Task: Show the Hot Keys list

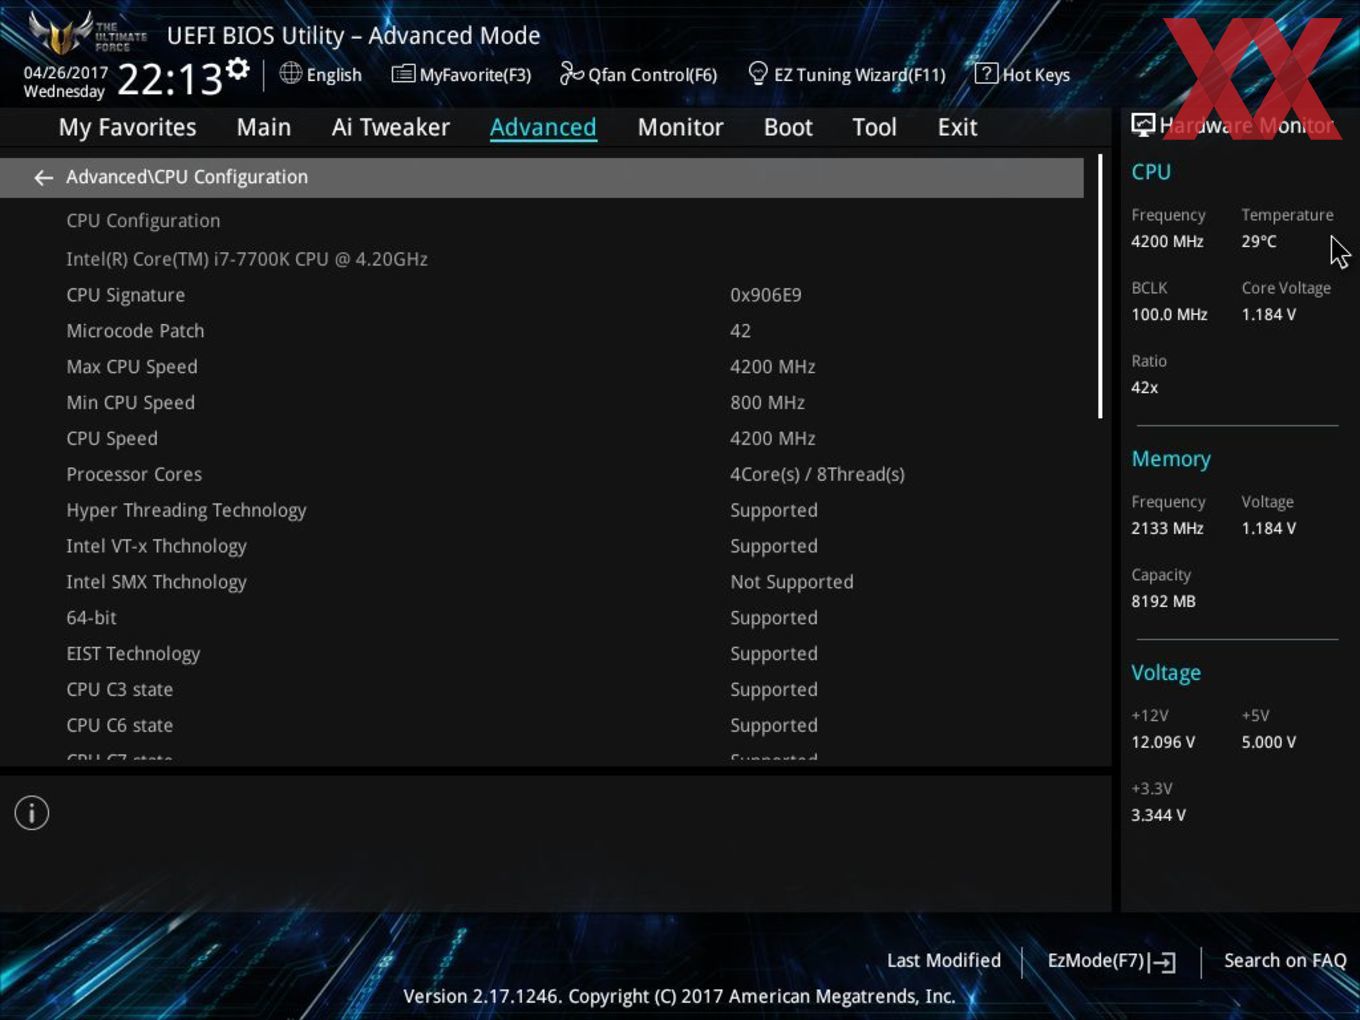Action: click(1022, 74)
